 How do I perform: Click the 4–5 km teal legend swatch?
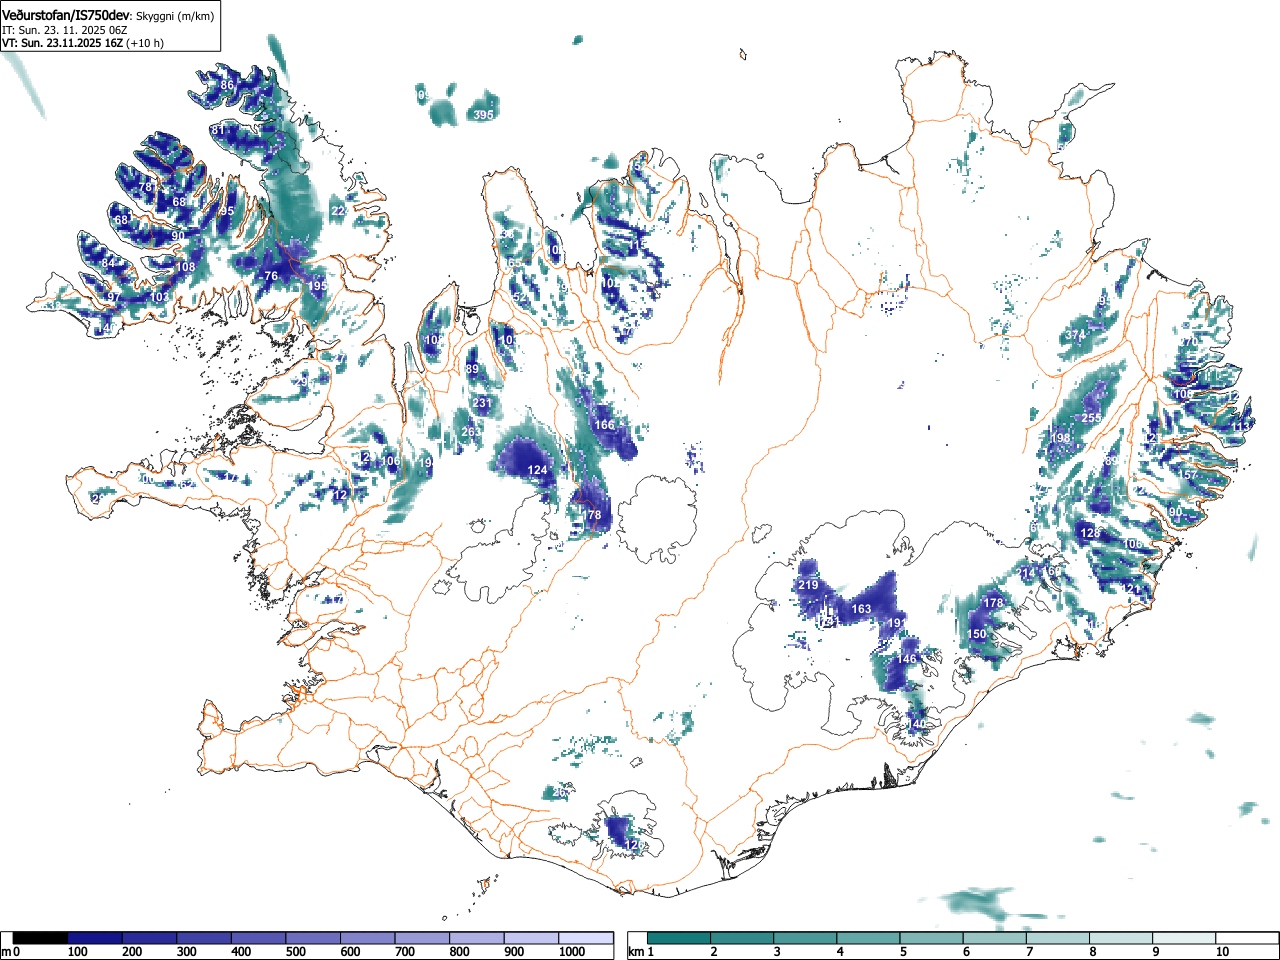(869, 938)
